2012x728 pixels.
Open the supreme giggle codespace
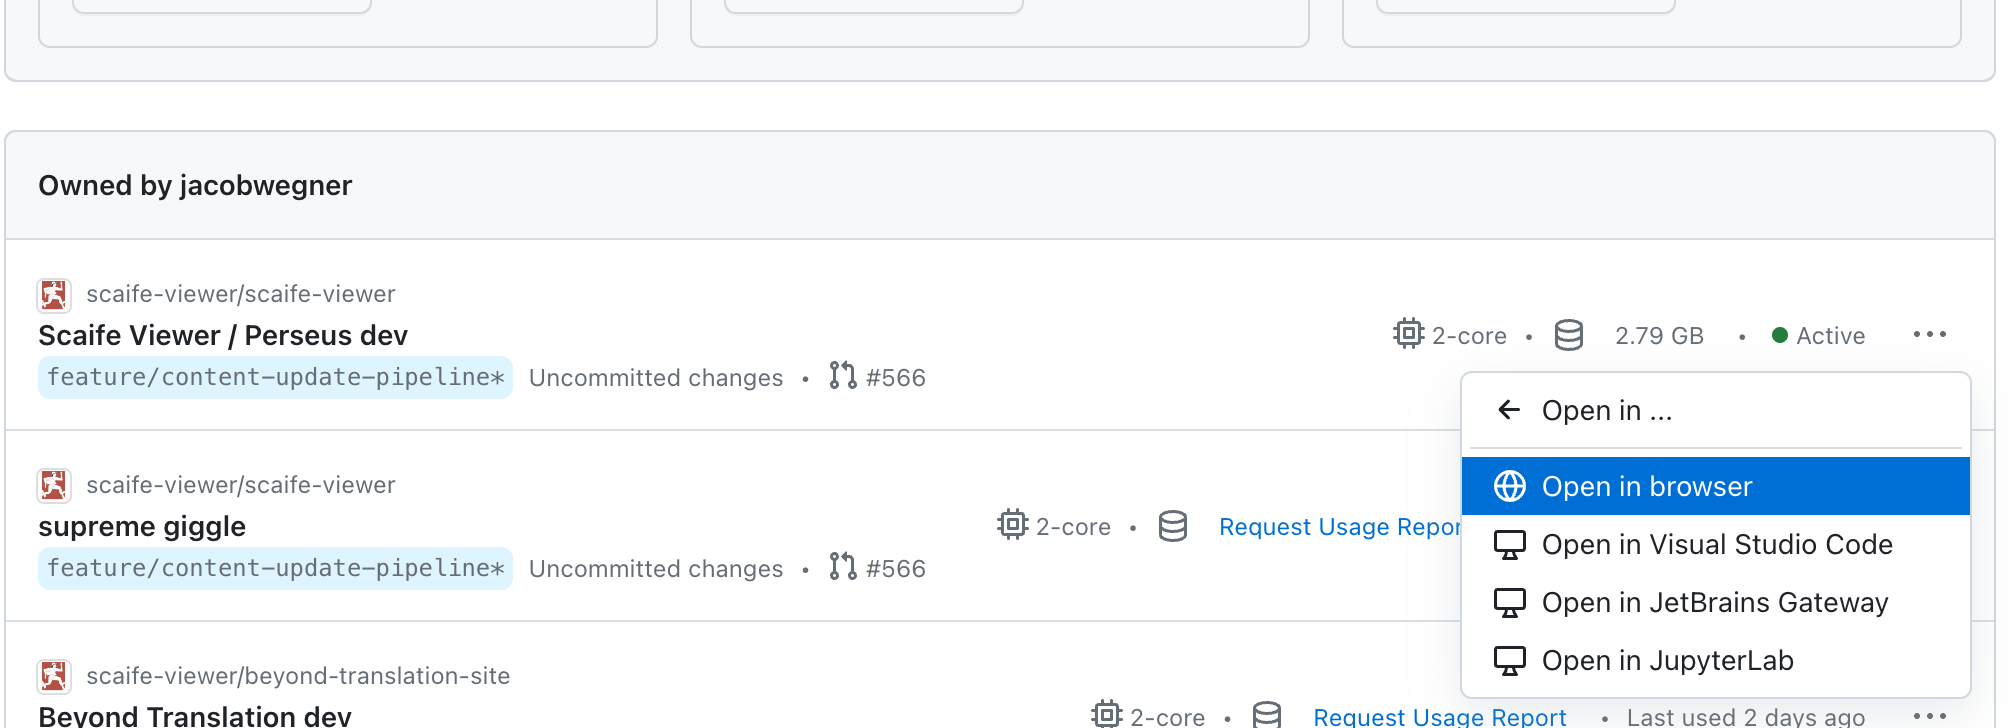[x=142, y=527]
